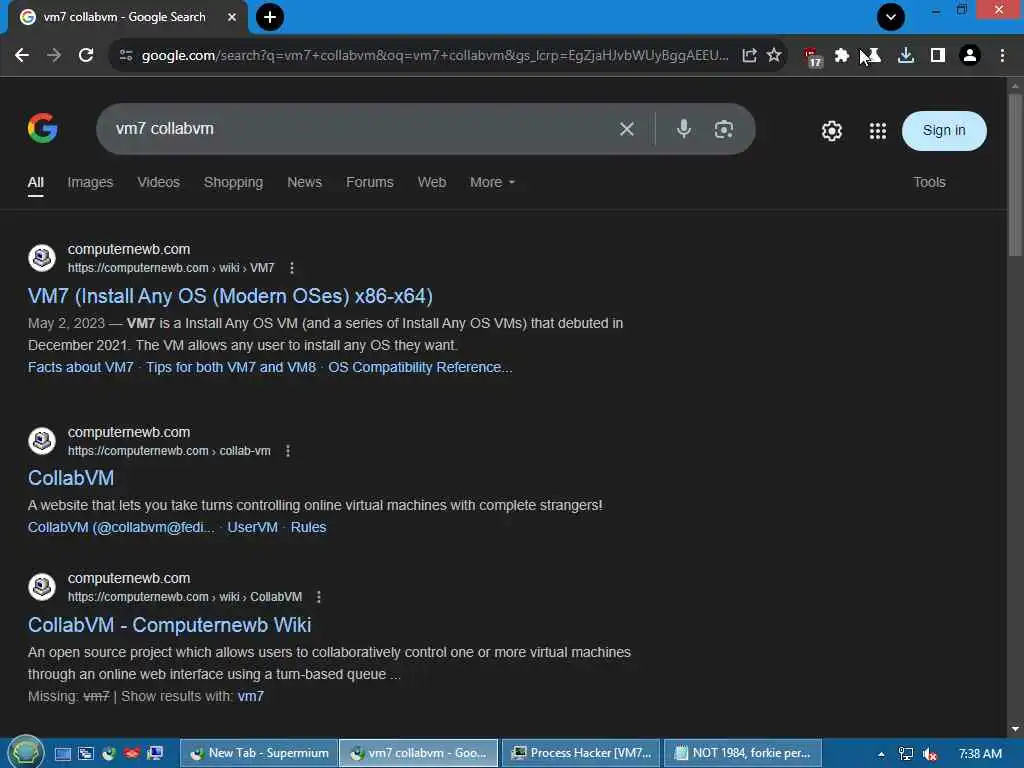Image resolution: width=1024 pixels, height=768 pixels.
Task: Show results that must include vm7
Action: coord(251,696)
